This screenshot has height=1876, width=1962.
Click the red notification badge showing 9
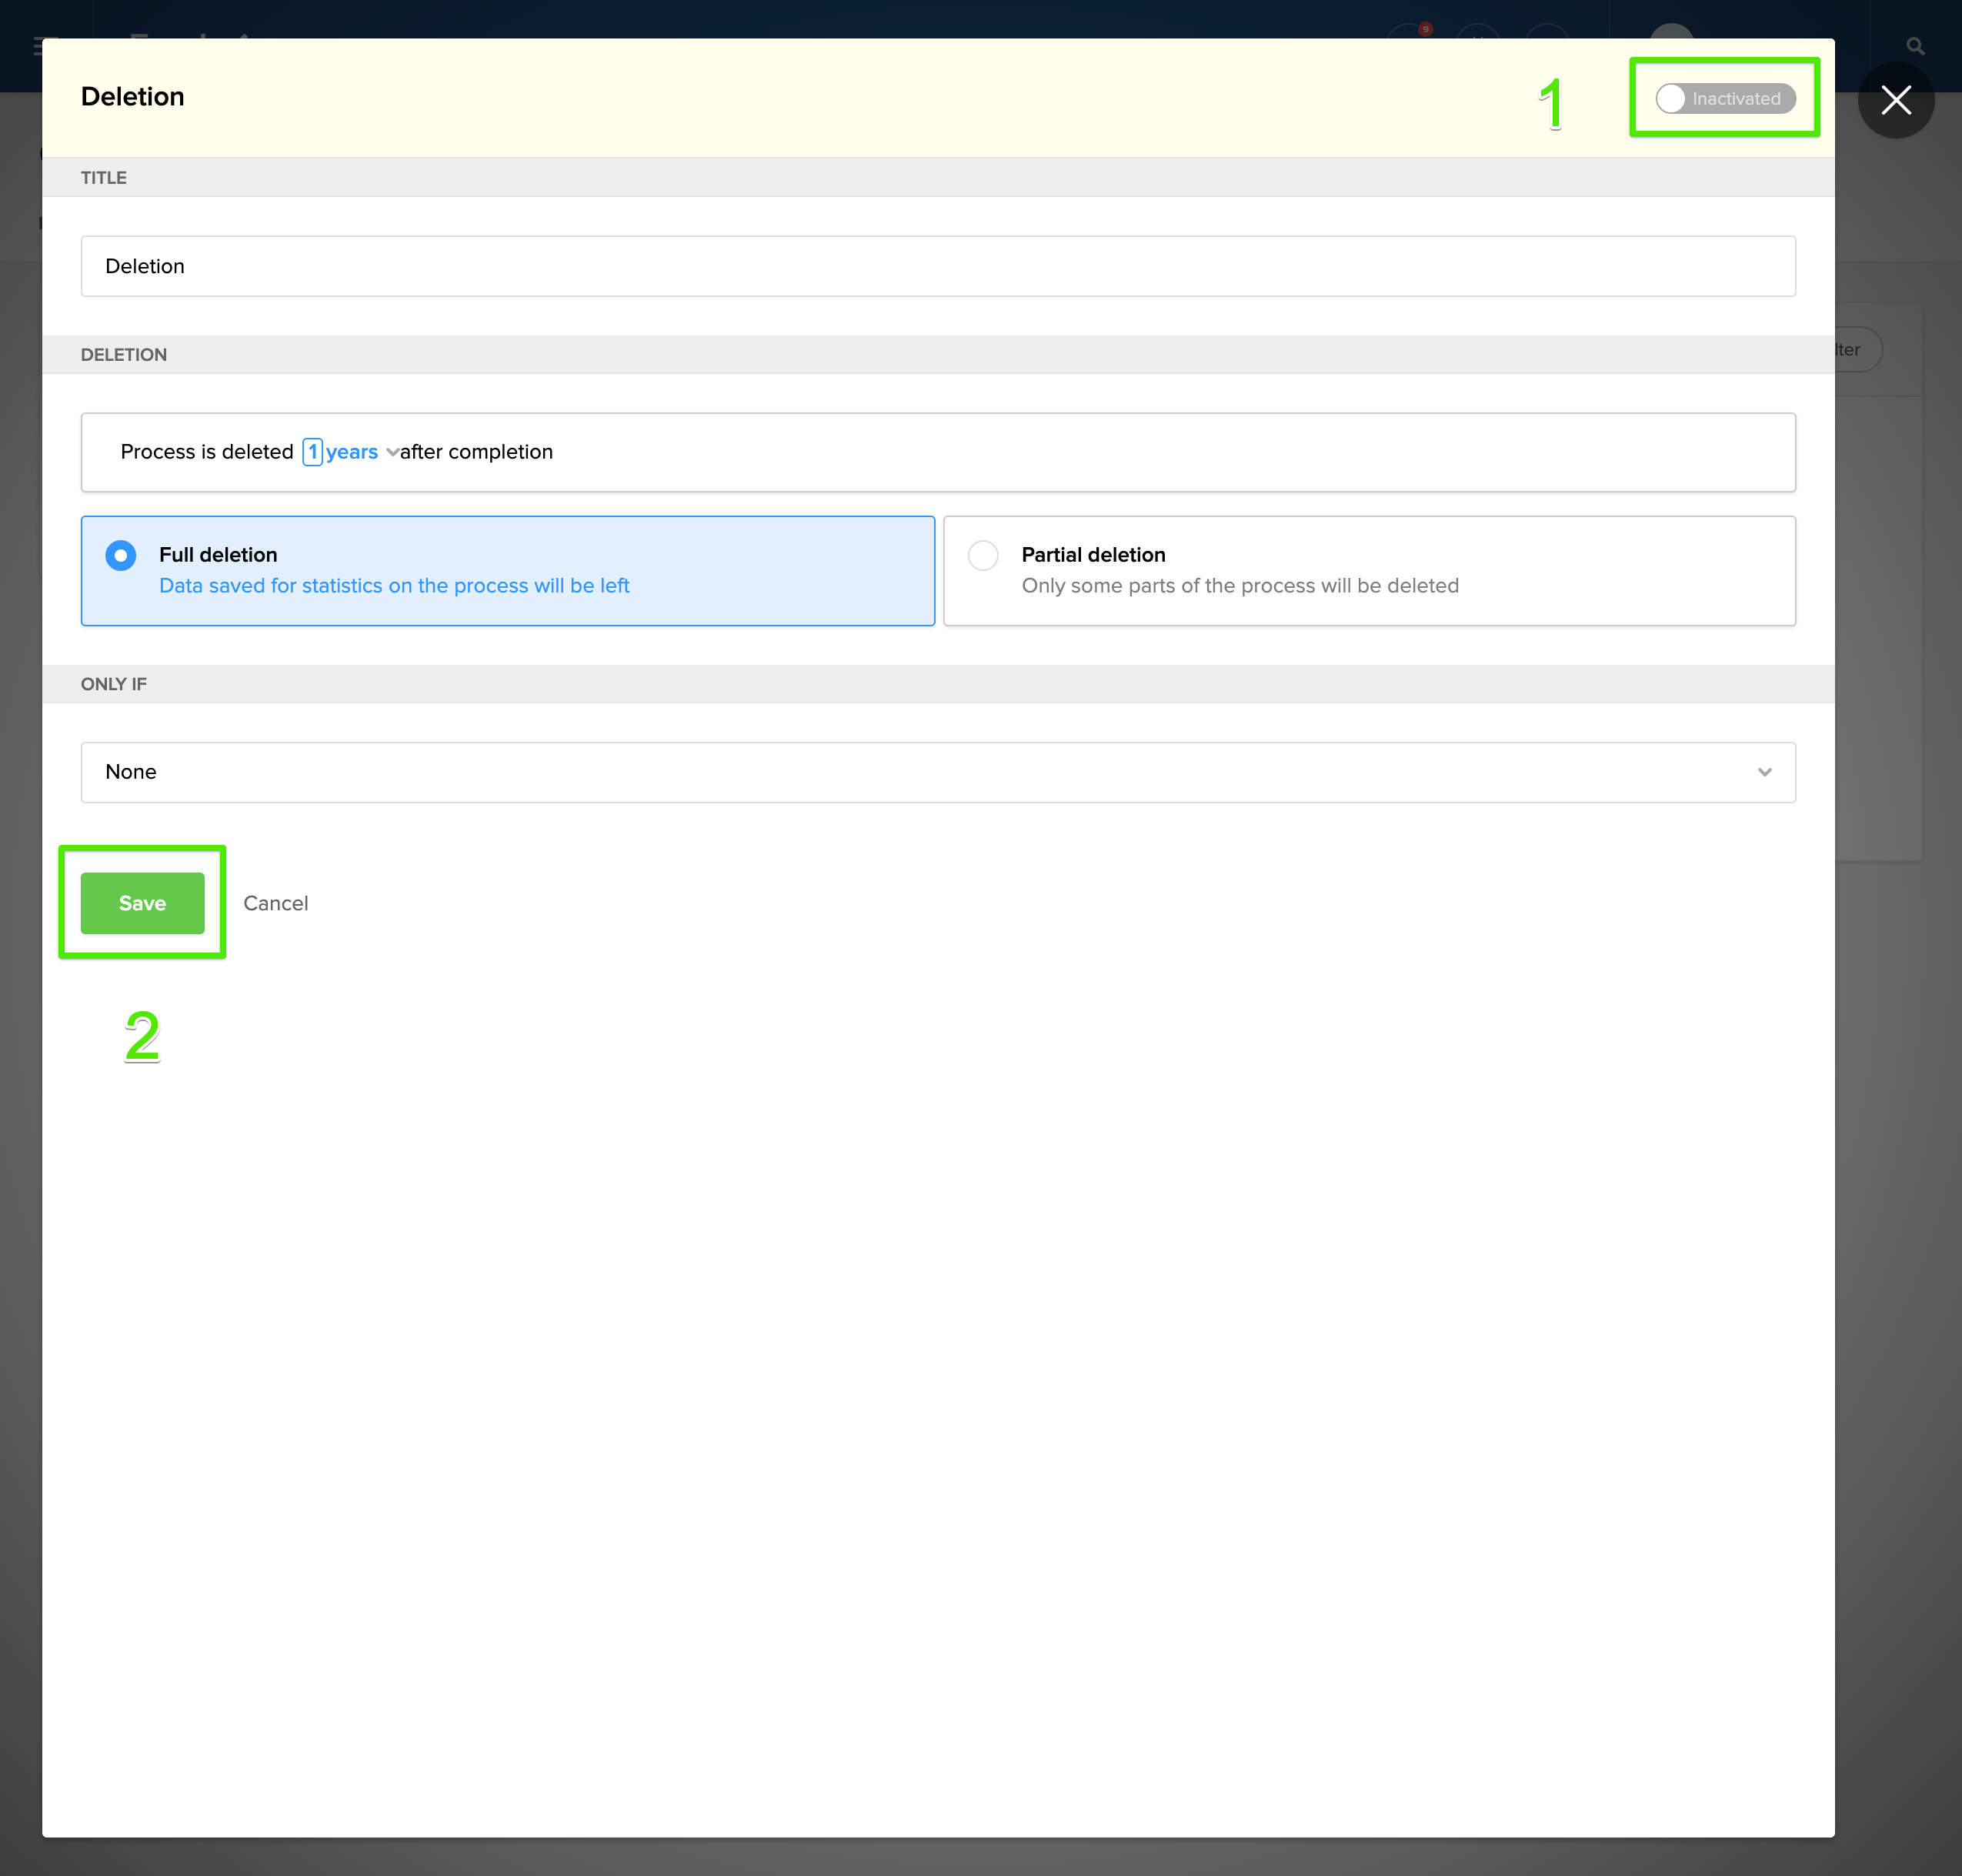[1425, 29]
